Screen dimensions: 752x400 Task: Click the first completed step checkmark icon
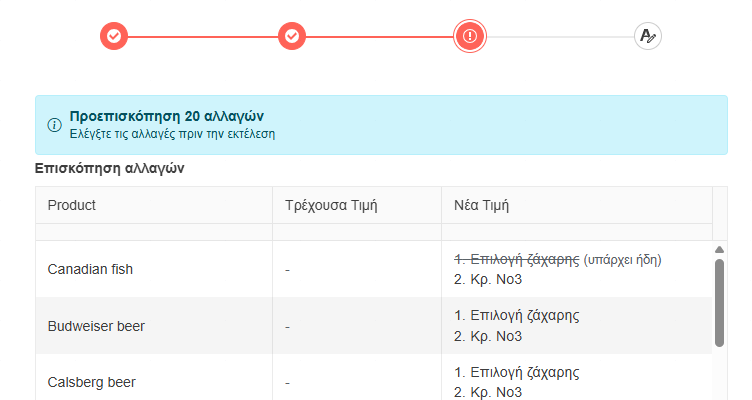[x=114, y=36]
